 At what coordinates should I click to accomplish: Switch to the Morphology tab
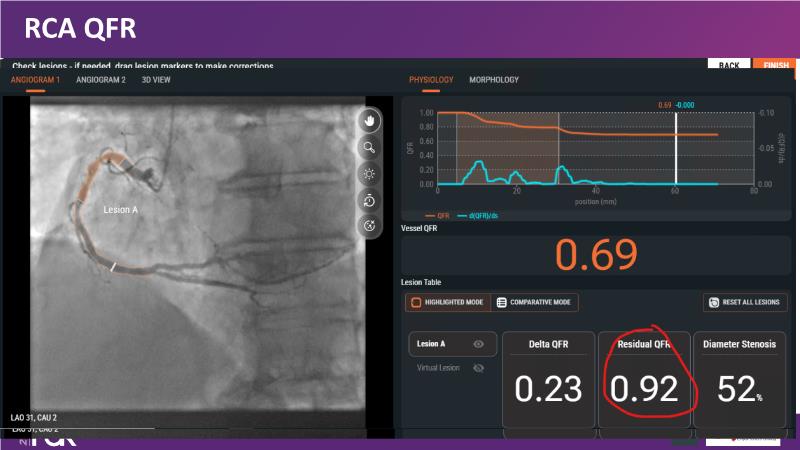click(x=494, y=79)
